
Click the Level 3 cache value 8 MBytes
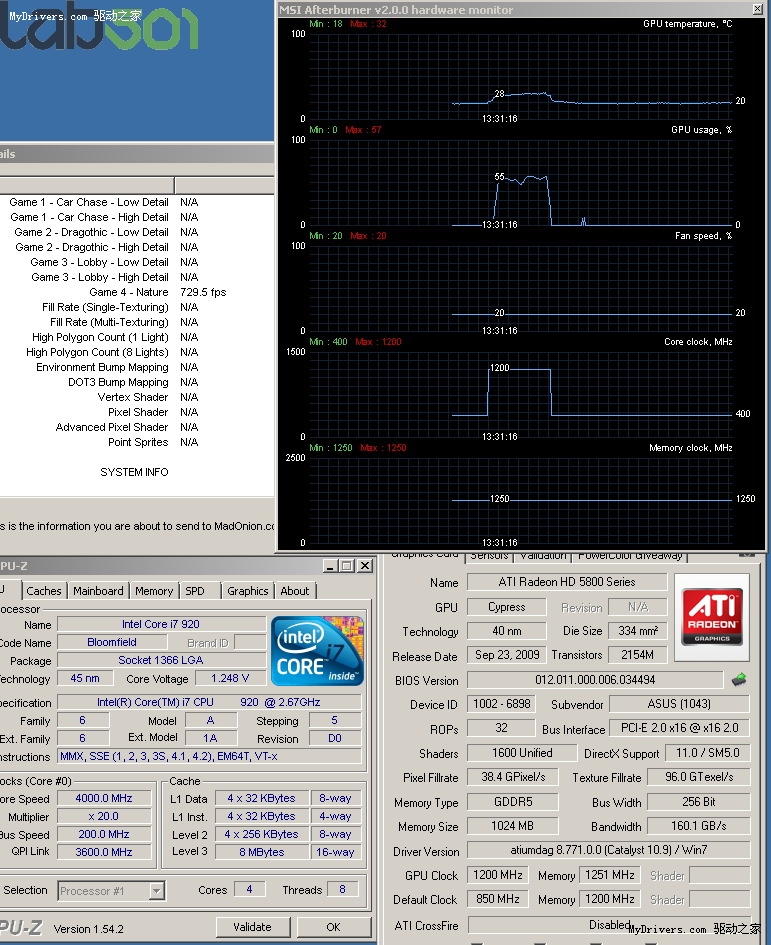click(262, 852)
